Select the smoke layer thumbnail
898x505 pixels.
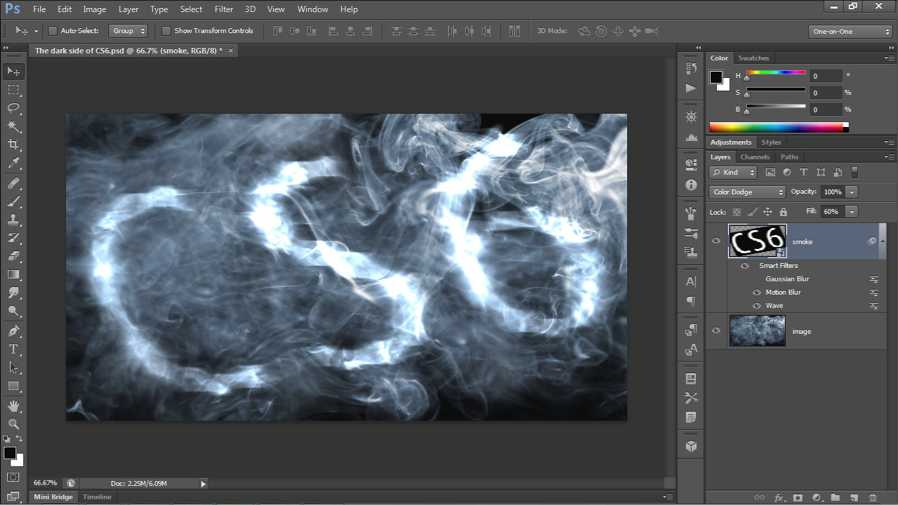pyautogui.click(x=757, y=241)
